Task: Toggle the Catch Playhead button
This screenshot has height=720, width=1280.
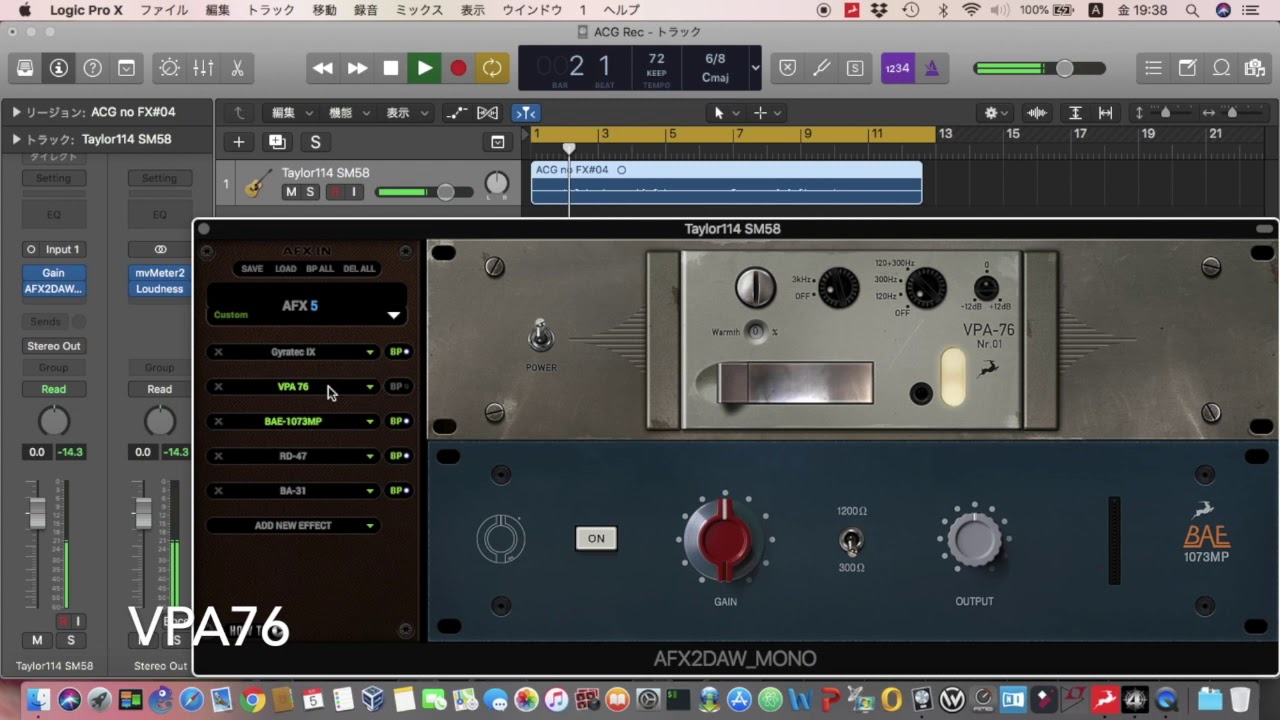Action: 525,113
